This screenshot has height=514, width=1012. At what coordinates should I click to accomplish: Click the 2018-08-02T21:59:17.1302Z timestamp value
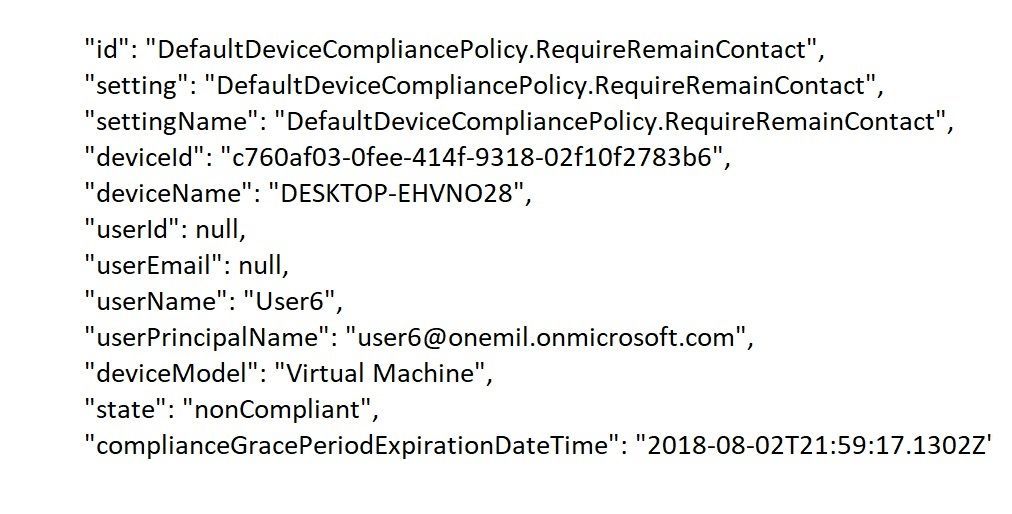point(813,446)
